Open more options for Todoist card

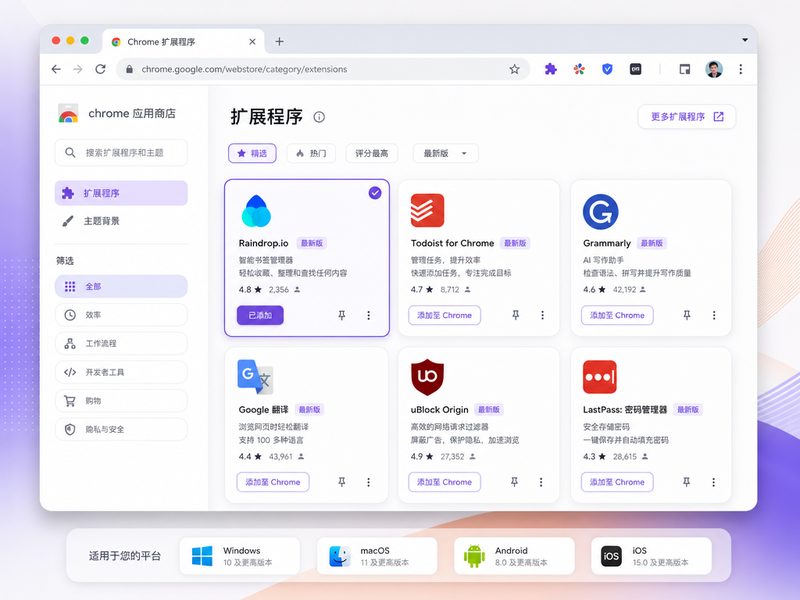pyautogui.click(x=542, y=315)
